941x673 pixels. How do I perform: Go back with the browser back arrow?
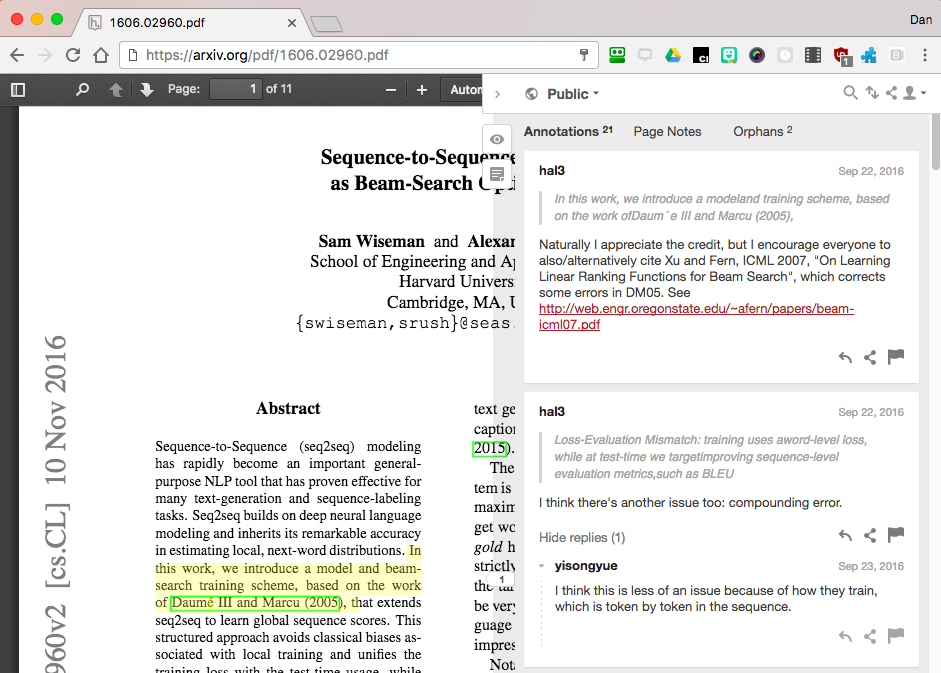click(17, 55)
